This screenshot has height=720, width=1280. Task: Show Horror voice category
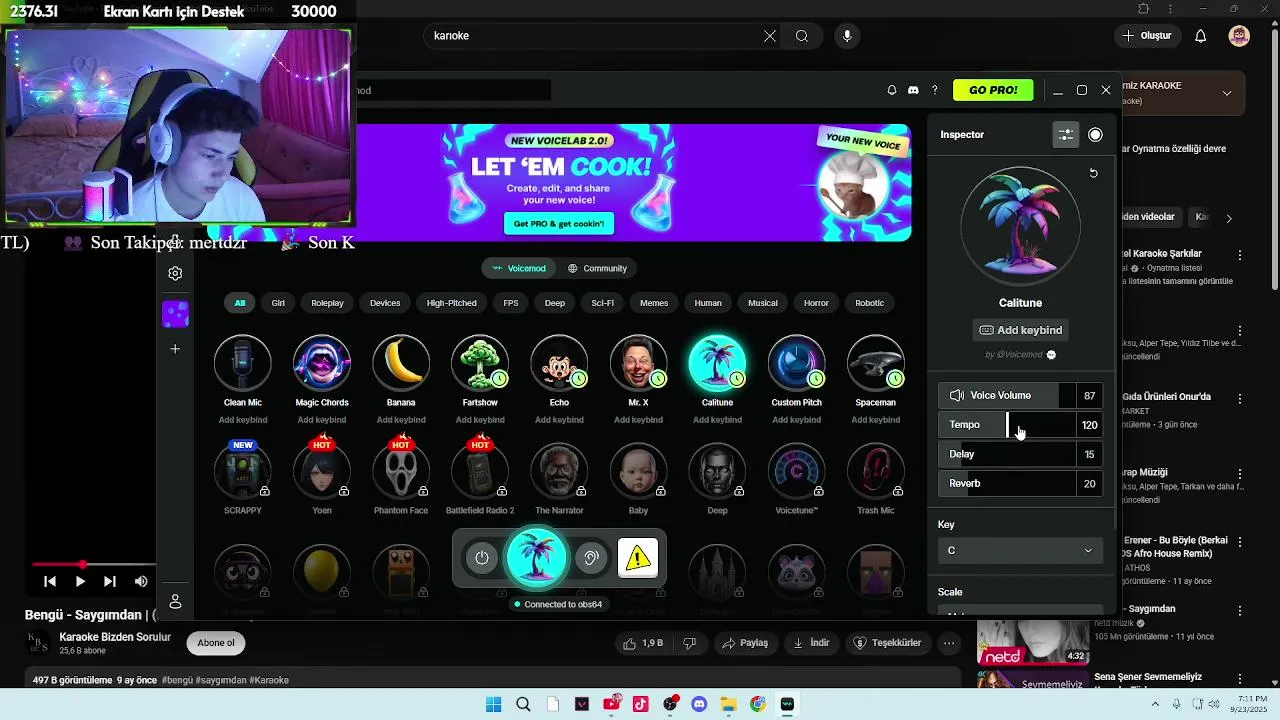pyautogui.click(x=816, y=303)
